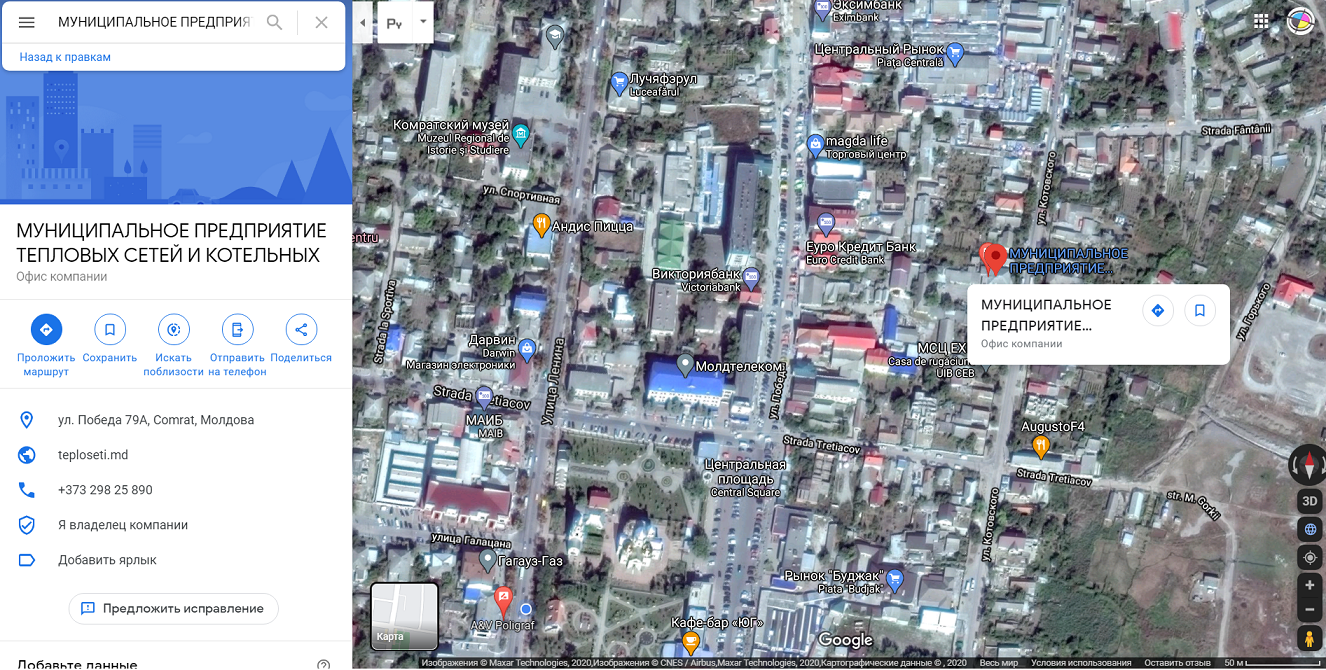
Task: Click the Эксимбанк bank pin
Action: 822,9
